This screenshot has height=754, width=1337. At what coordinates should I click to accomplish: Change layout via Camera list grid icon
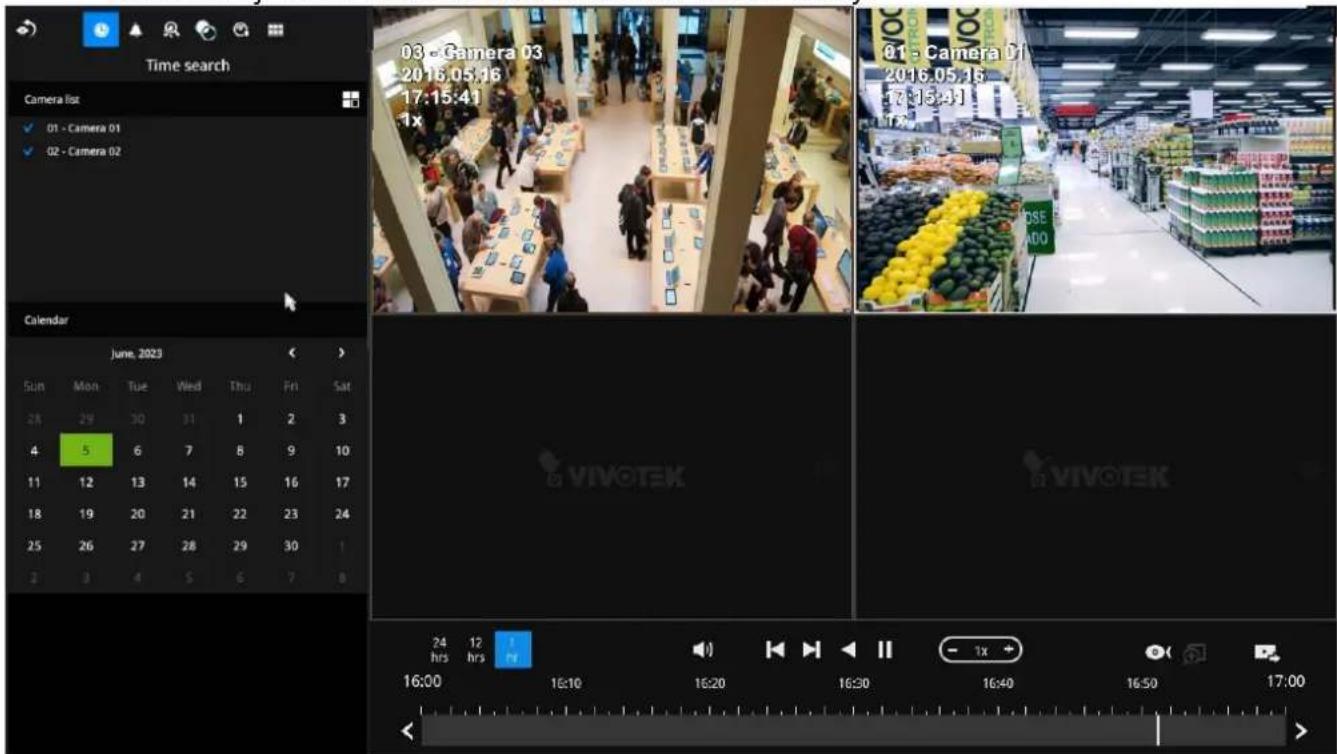point(350,100)
